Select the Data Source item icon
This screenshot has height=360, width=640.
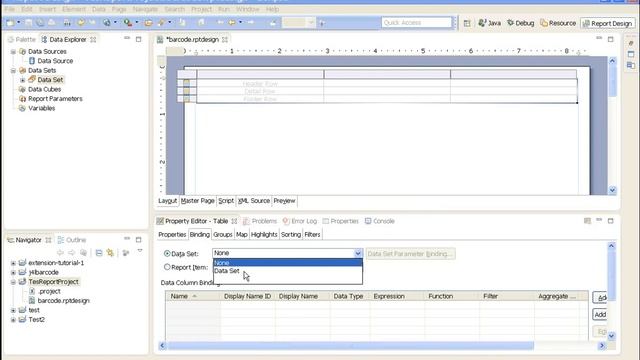point(32,61)
